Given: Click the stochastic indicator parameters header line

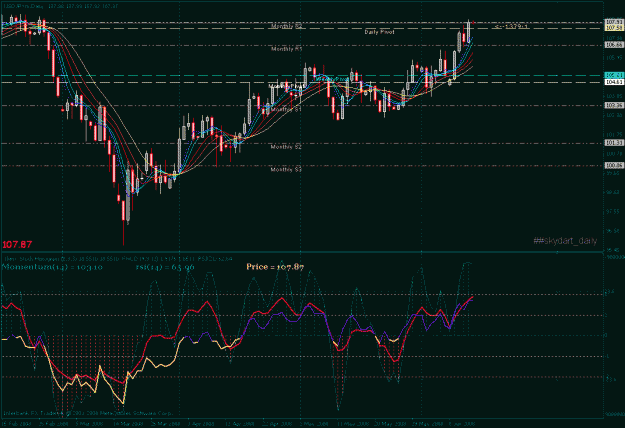Looking at the screenshot, I should pyautogui.click(x=118, y=259).
